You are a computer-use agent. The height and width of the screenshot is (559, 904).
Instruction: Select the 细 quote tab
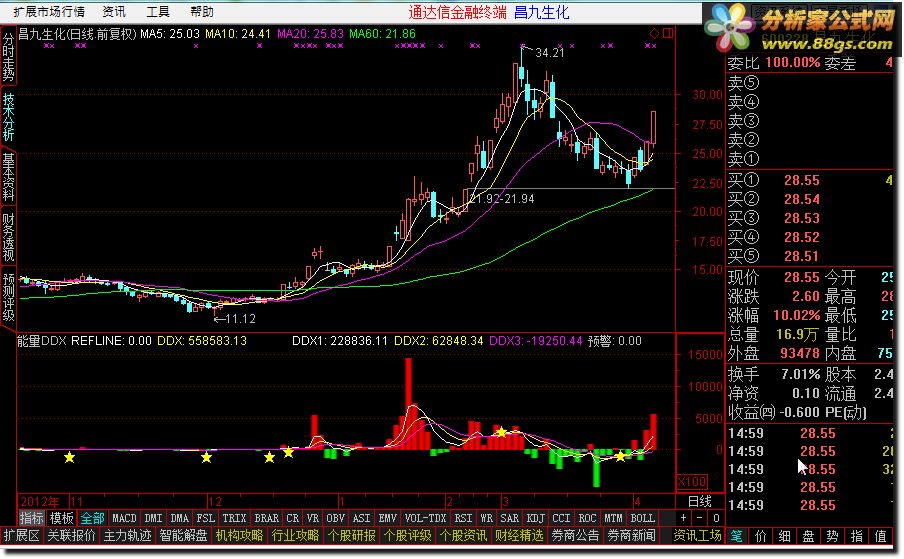[x=785, y=536]
